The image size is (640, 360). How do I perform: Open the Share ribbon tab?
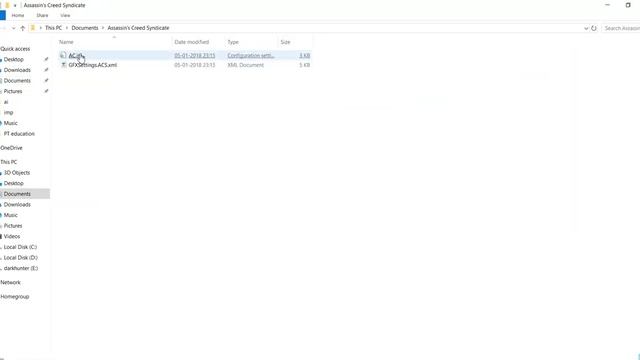point(42,16)
